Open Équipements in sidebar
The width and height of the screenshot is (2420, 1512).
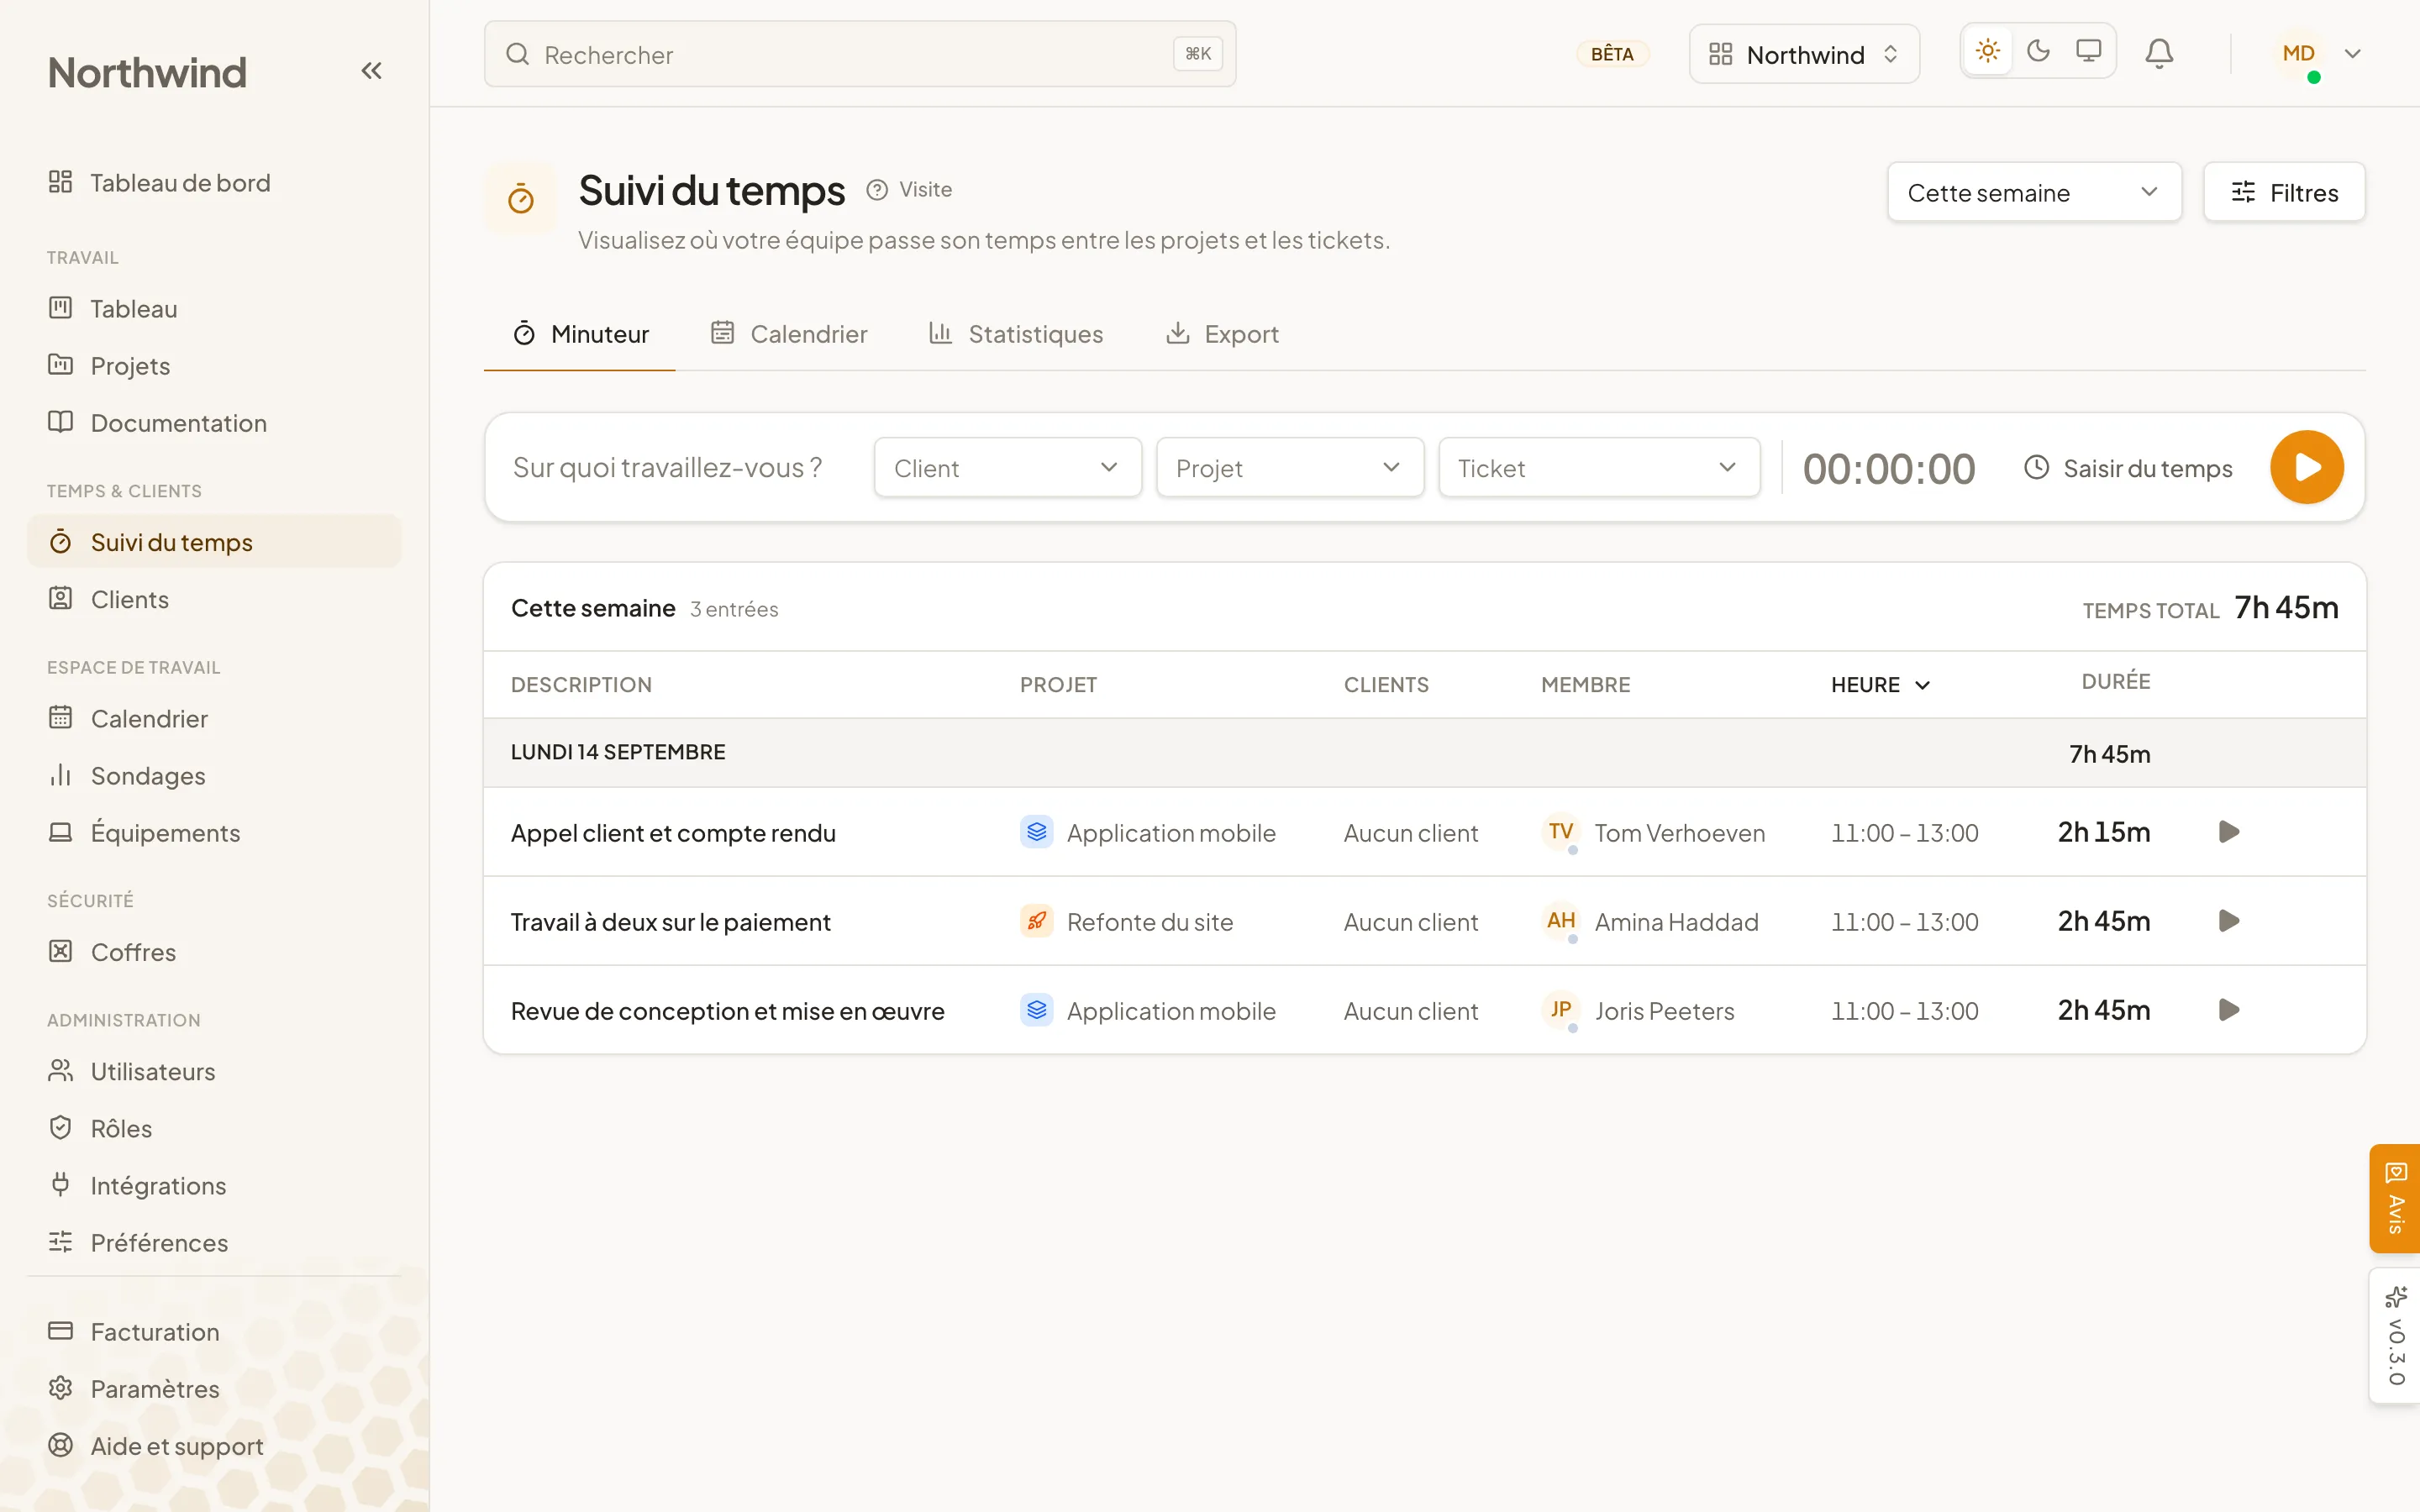214,833
